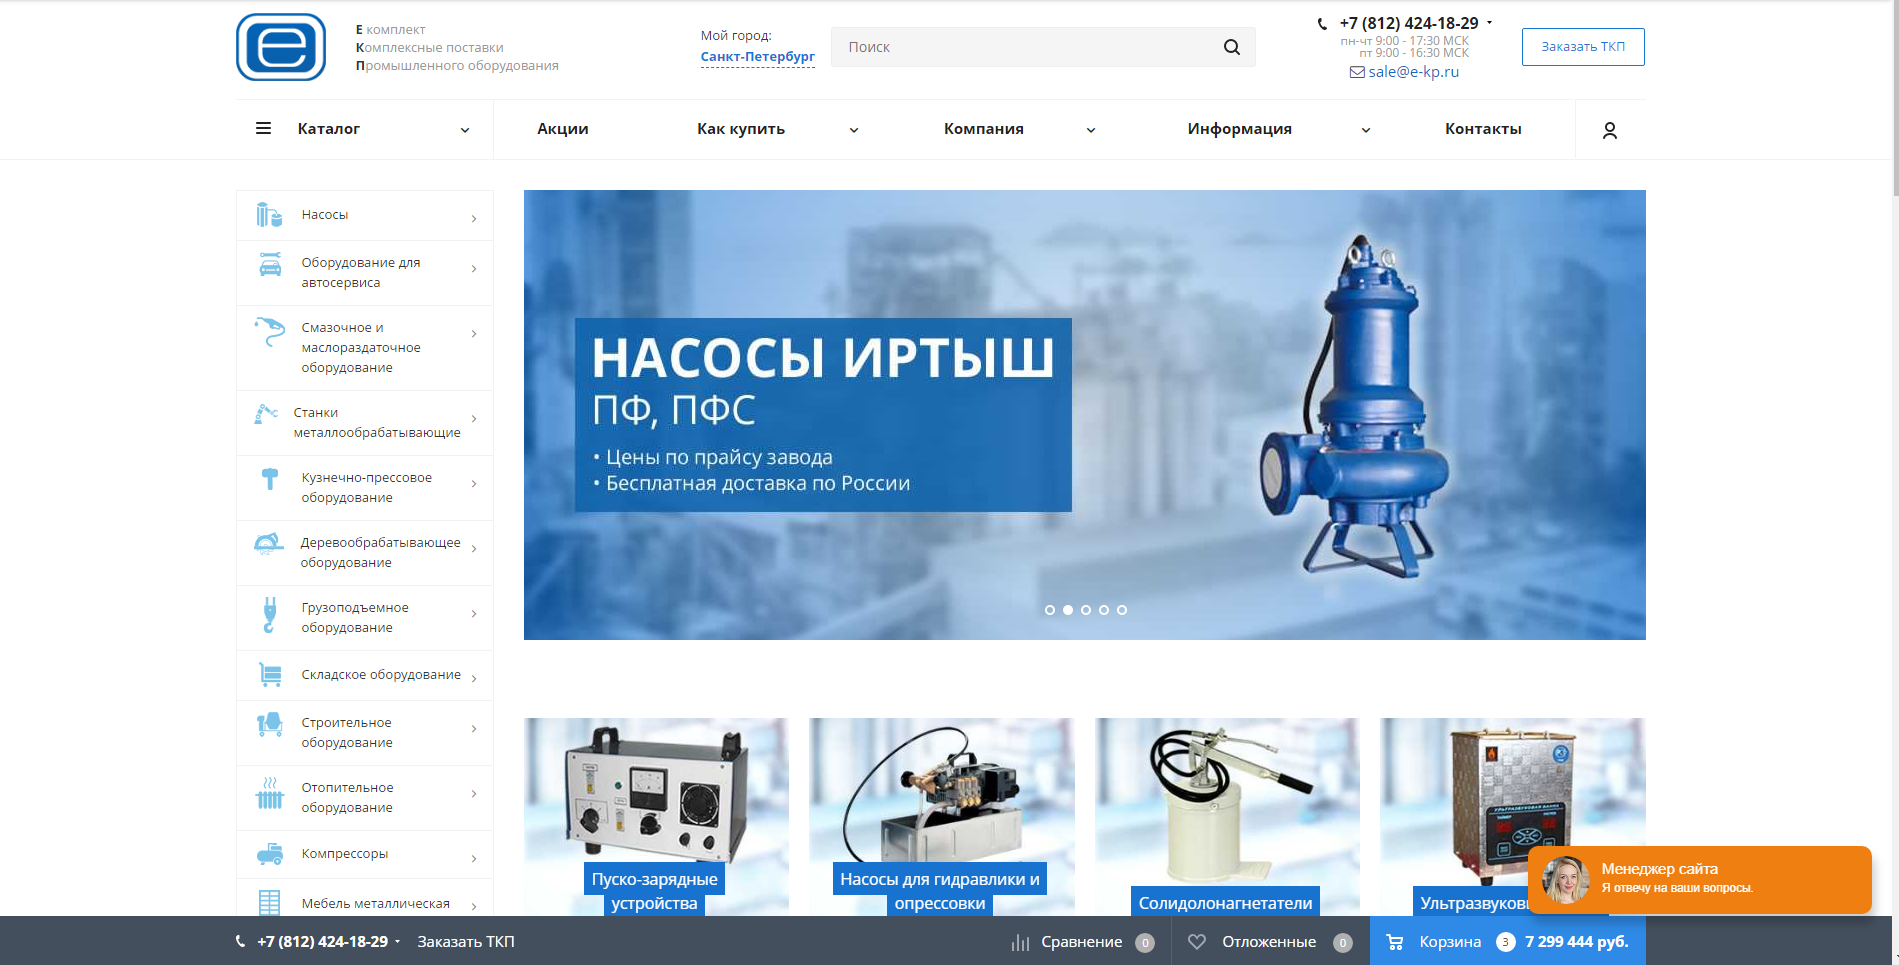Click the search magnifier icon
The image size is (1899, 965).
tap(1232, 47)
